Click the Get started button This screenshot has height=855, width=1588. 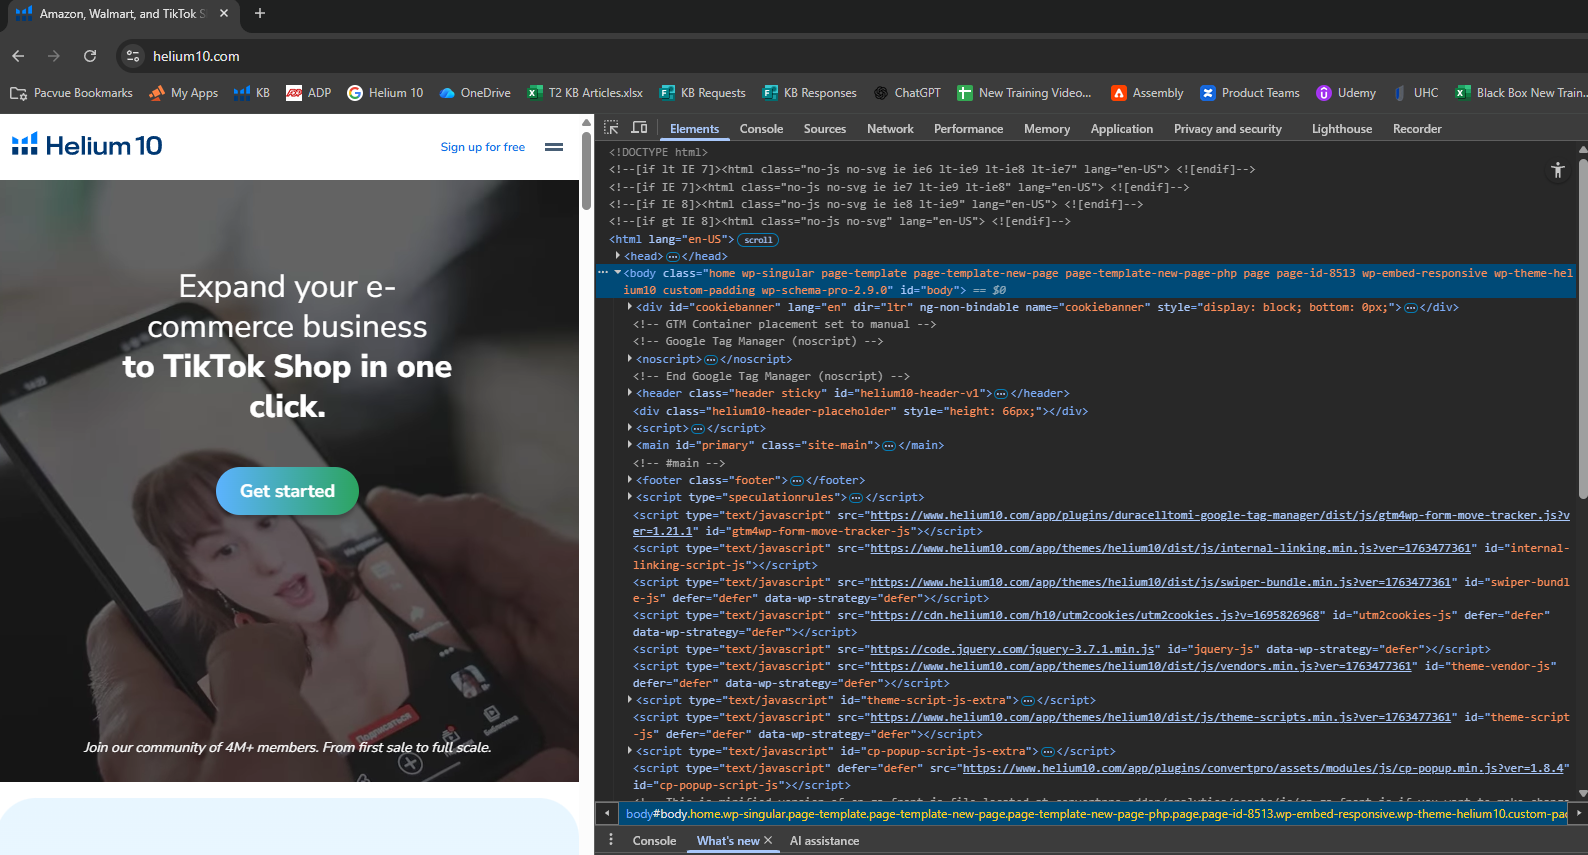click(287, 491)
